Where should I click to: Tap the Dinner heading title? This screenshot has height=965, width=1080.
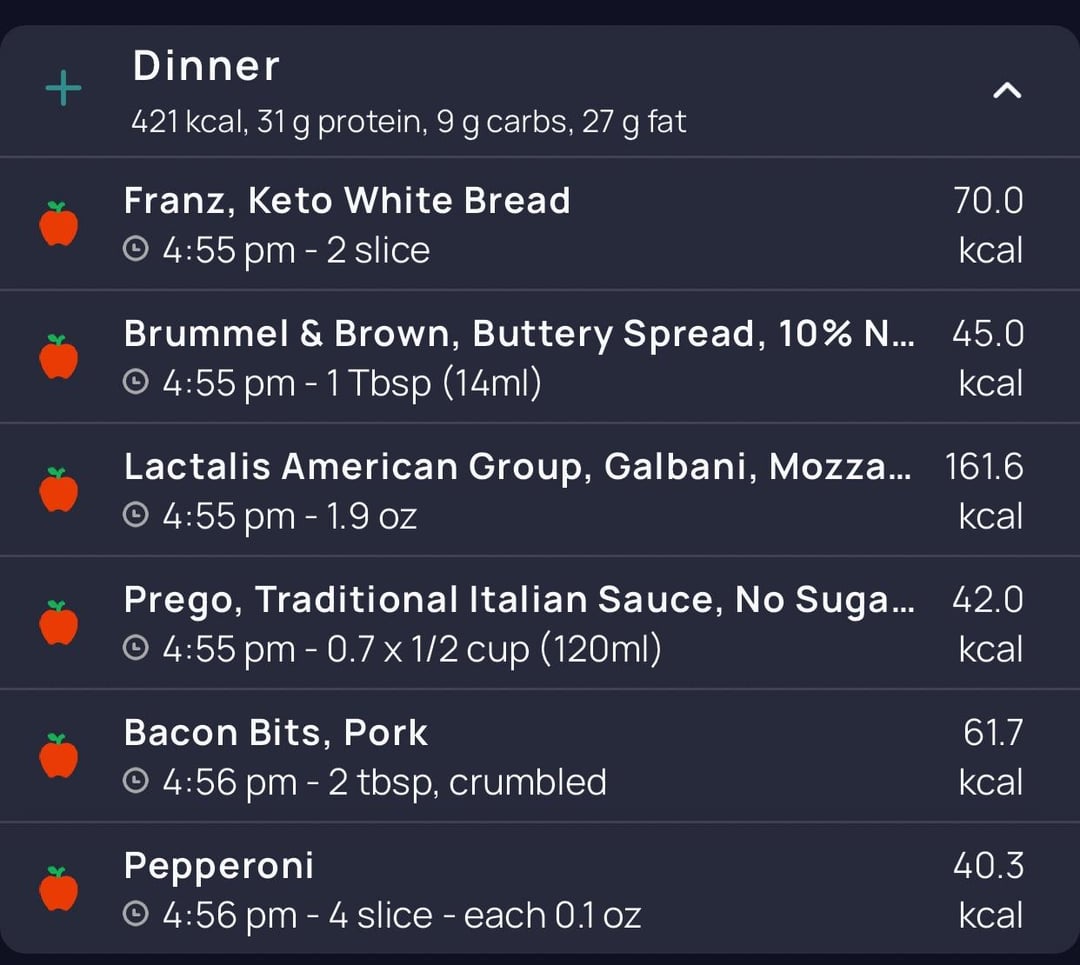click(x=206, y=67)
